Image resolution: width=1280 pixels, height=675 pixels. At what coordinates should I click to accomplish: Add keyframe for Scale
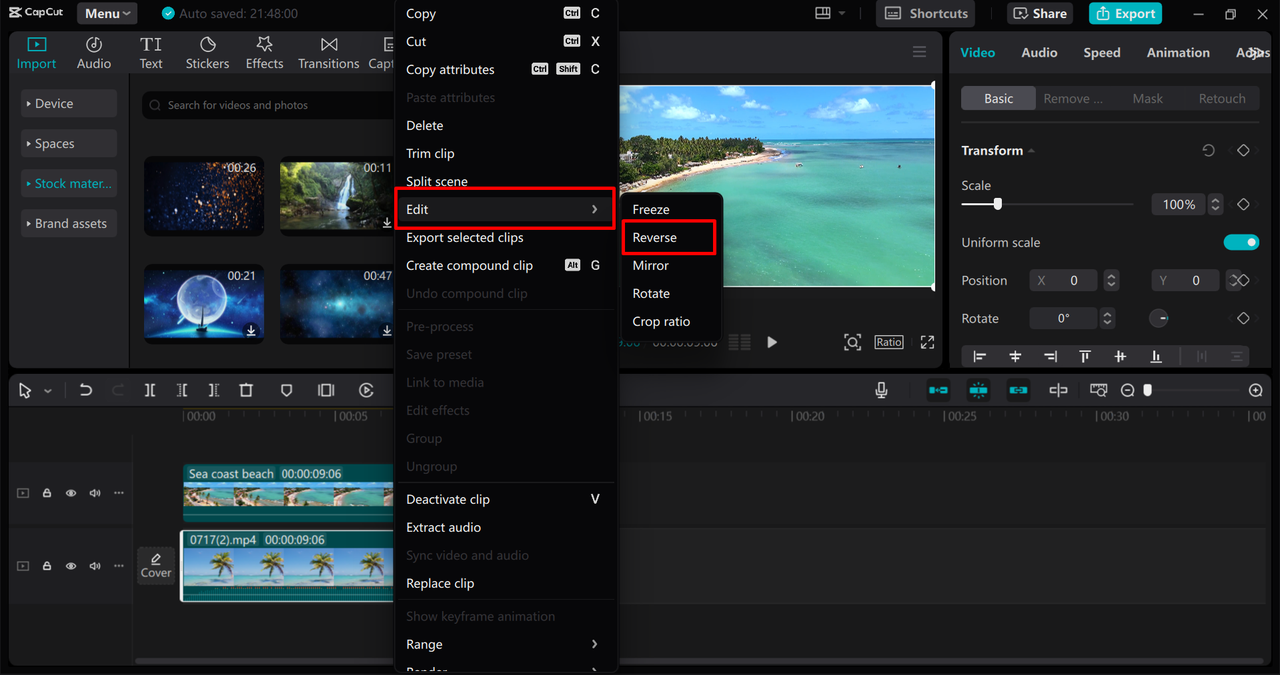point(1243,204)
